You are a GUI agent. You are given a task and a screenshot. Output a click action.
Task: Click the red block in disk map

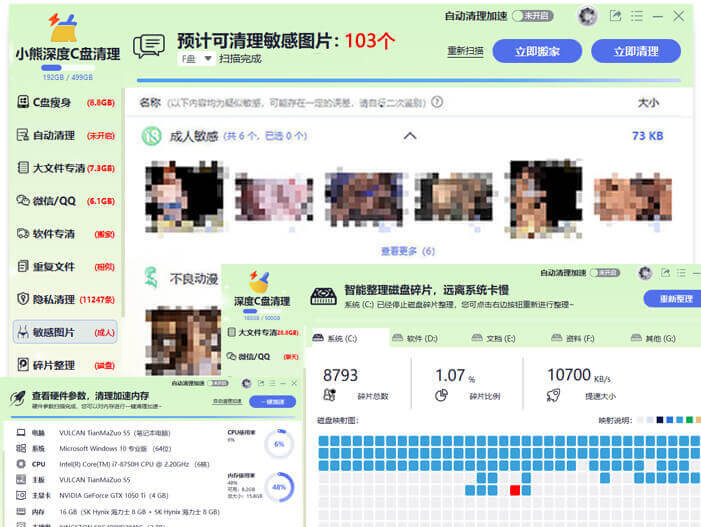coord(515,490)
